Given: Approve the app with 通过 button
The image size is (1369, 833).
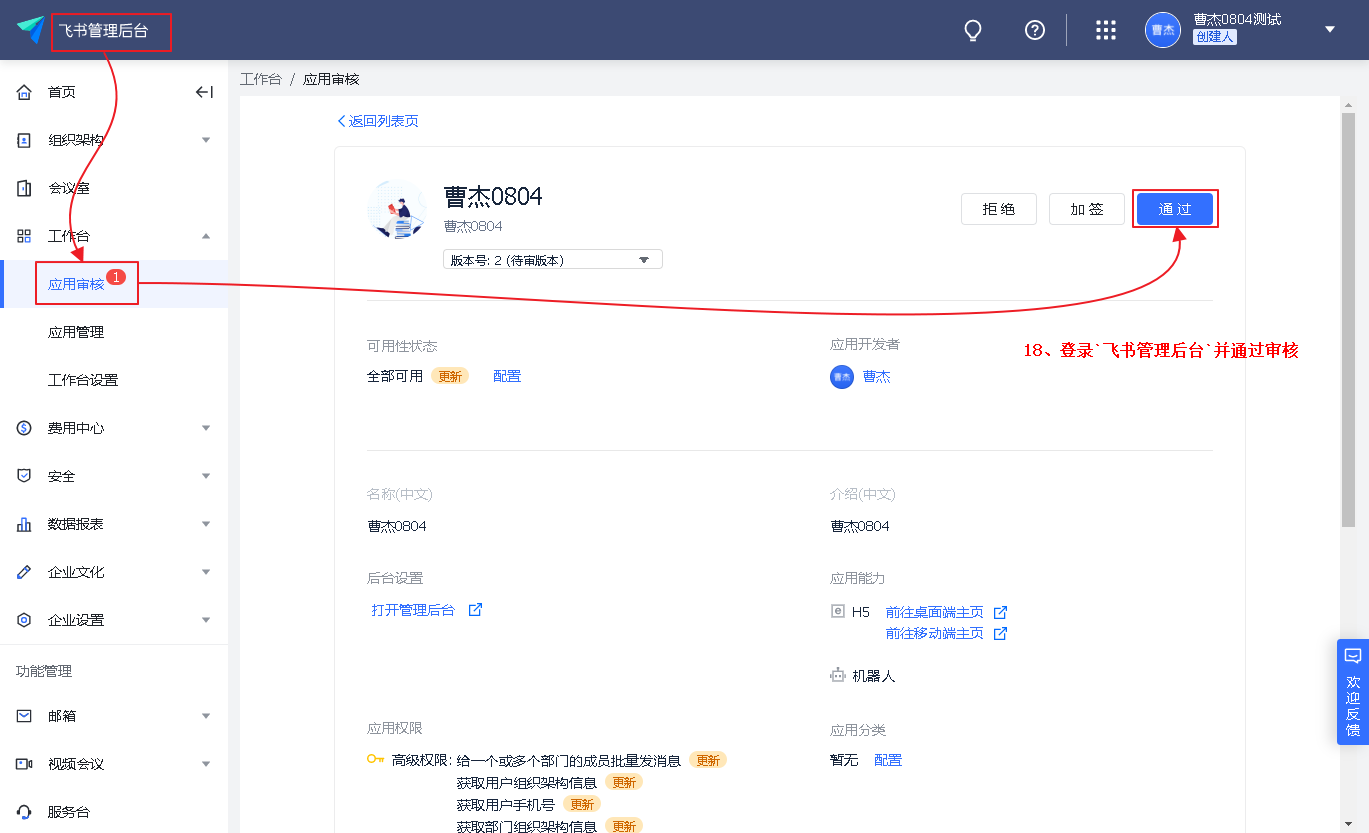Looking at the screenshot, I should click(1174, 209).
